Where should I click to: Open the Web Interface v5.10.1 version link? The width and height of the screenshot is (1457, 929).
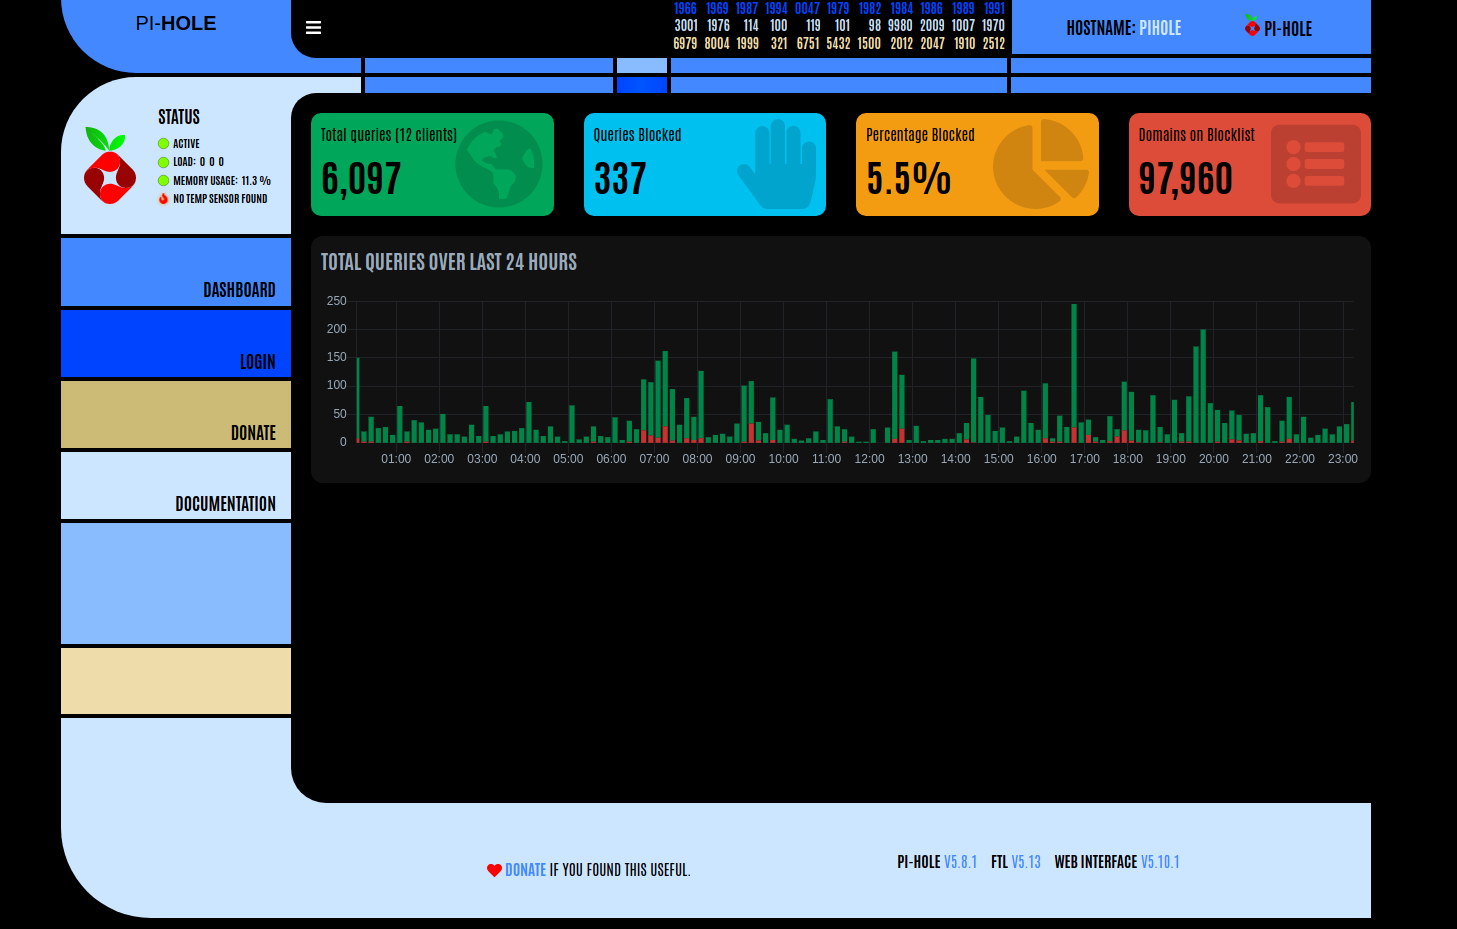coord(1160,862)
